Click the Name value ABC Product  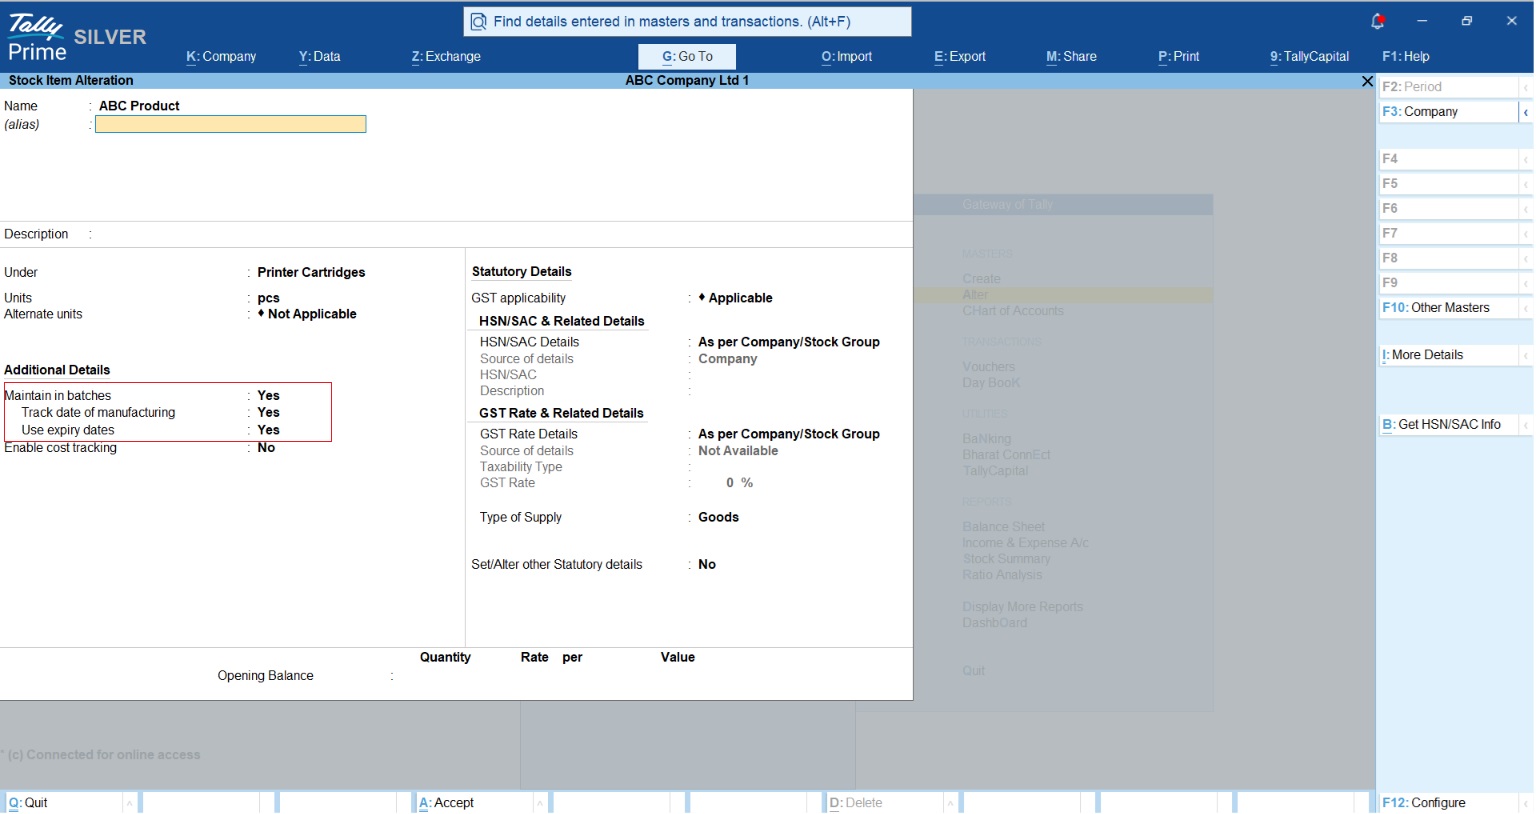click(x=139, y=106)
